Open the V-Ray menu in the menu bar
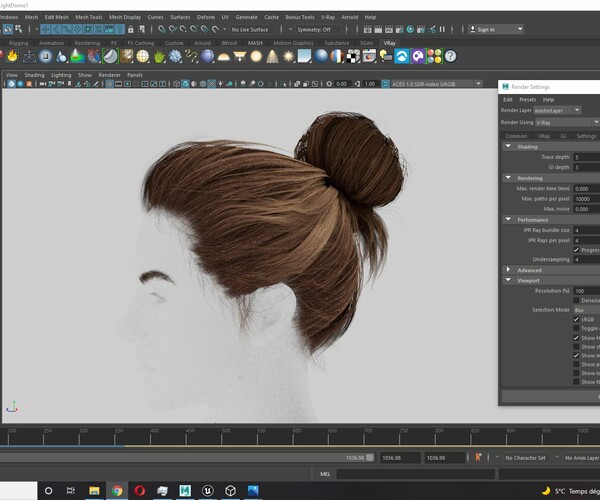600x500 pixels. click(x=328, y=17)
